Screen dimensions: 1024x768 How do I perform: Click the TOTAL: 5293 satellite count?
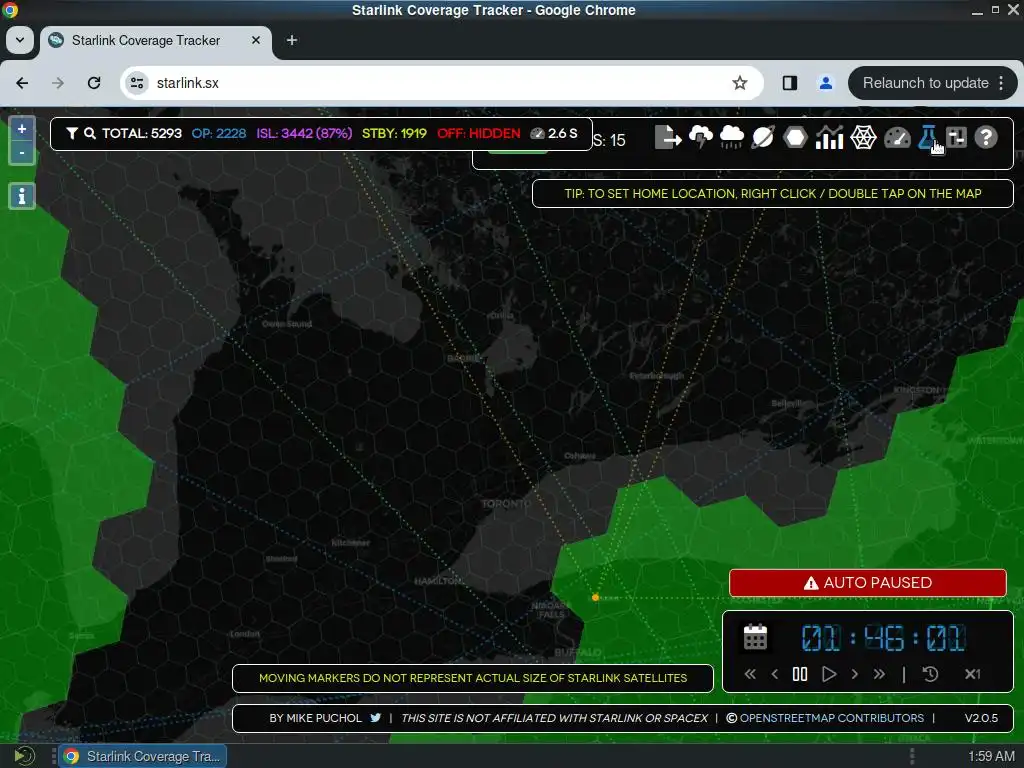(x=142, y=133)
